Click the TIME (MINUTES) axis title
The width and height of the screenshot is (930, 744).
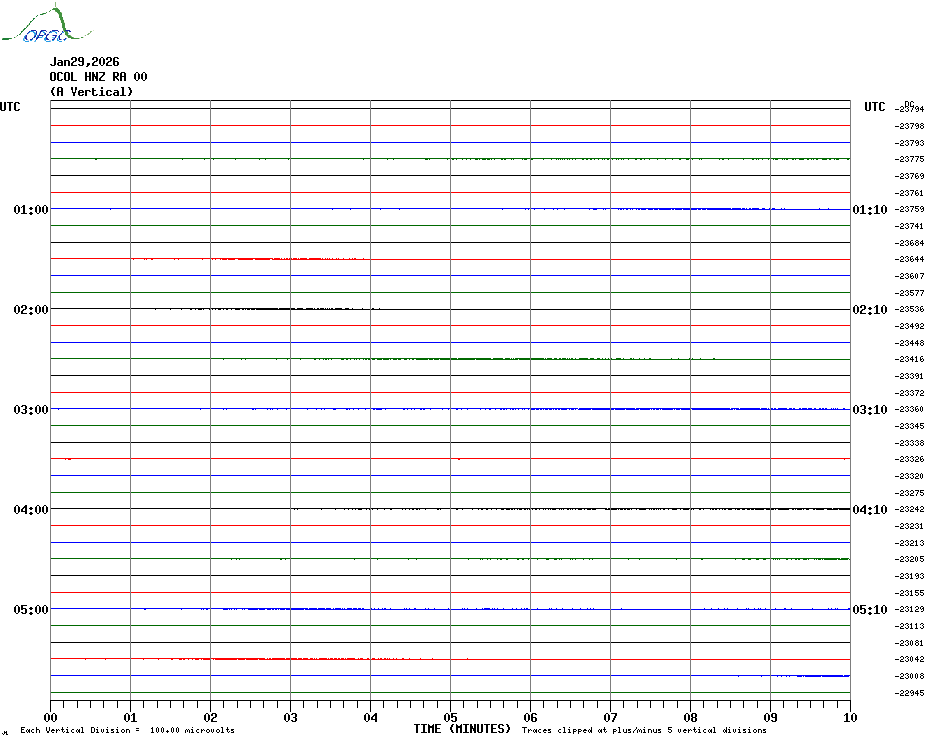pos(462,729)
